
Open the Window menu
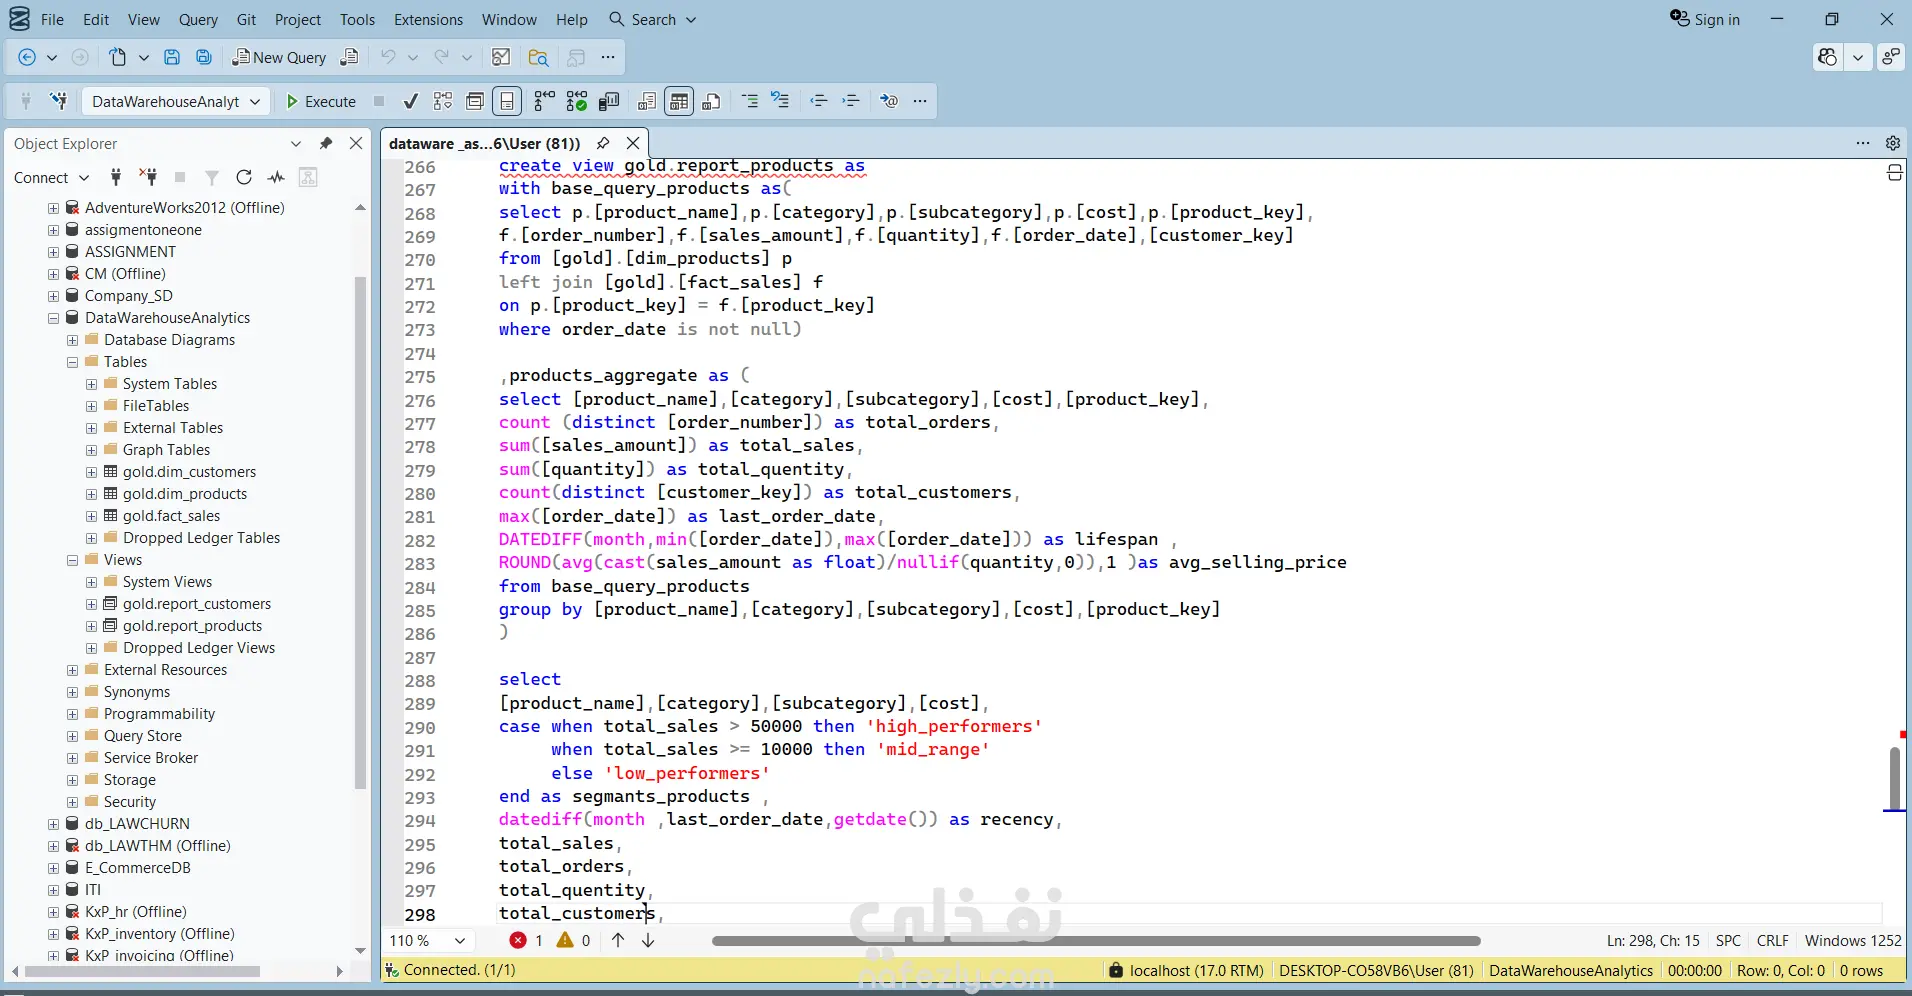[x=509, y=19]
